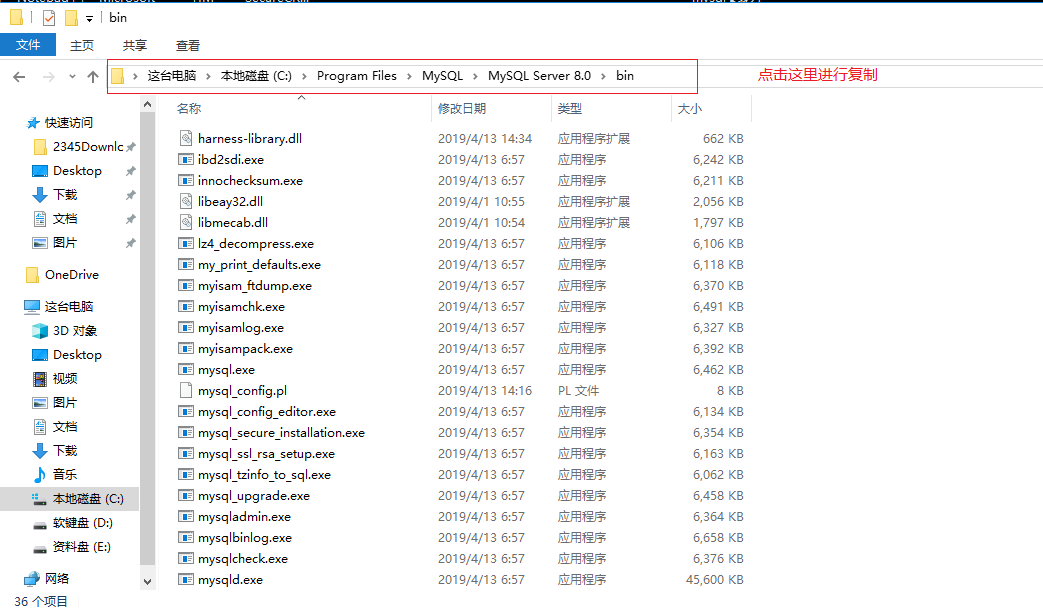Image resolution: width=1043 pixels, height=612 pixels.
Task: Expand chevron after 本地磁盘 (C:) in address bar
Action: (x=304, y=76)
